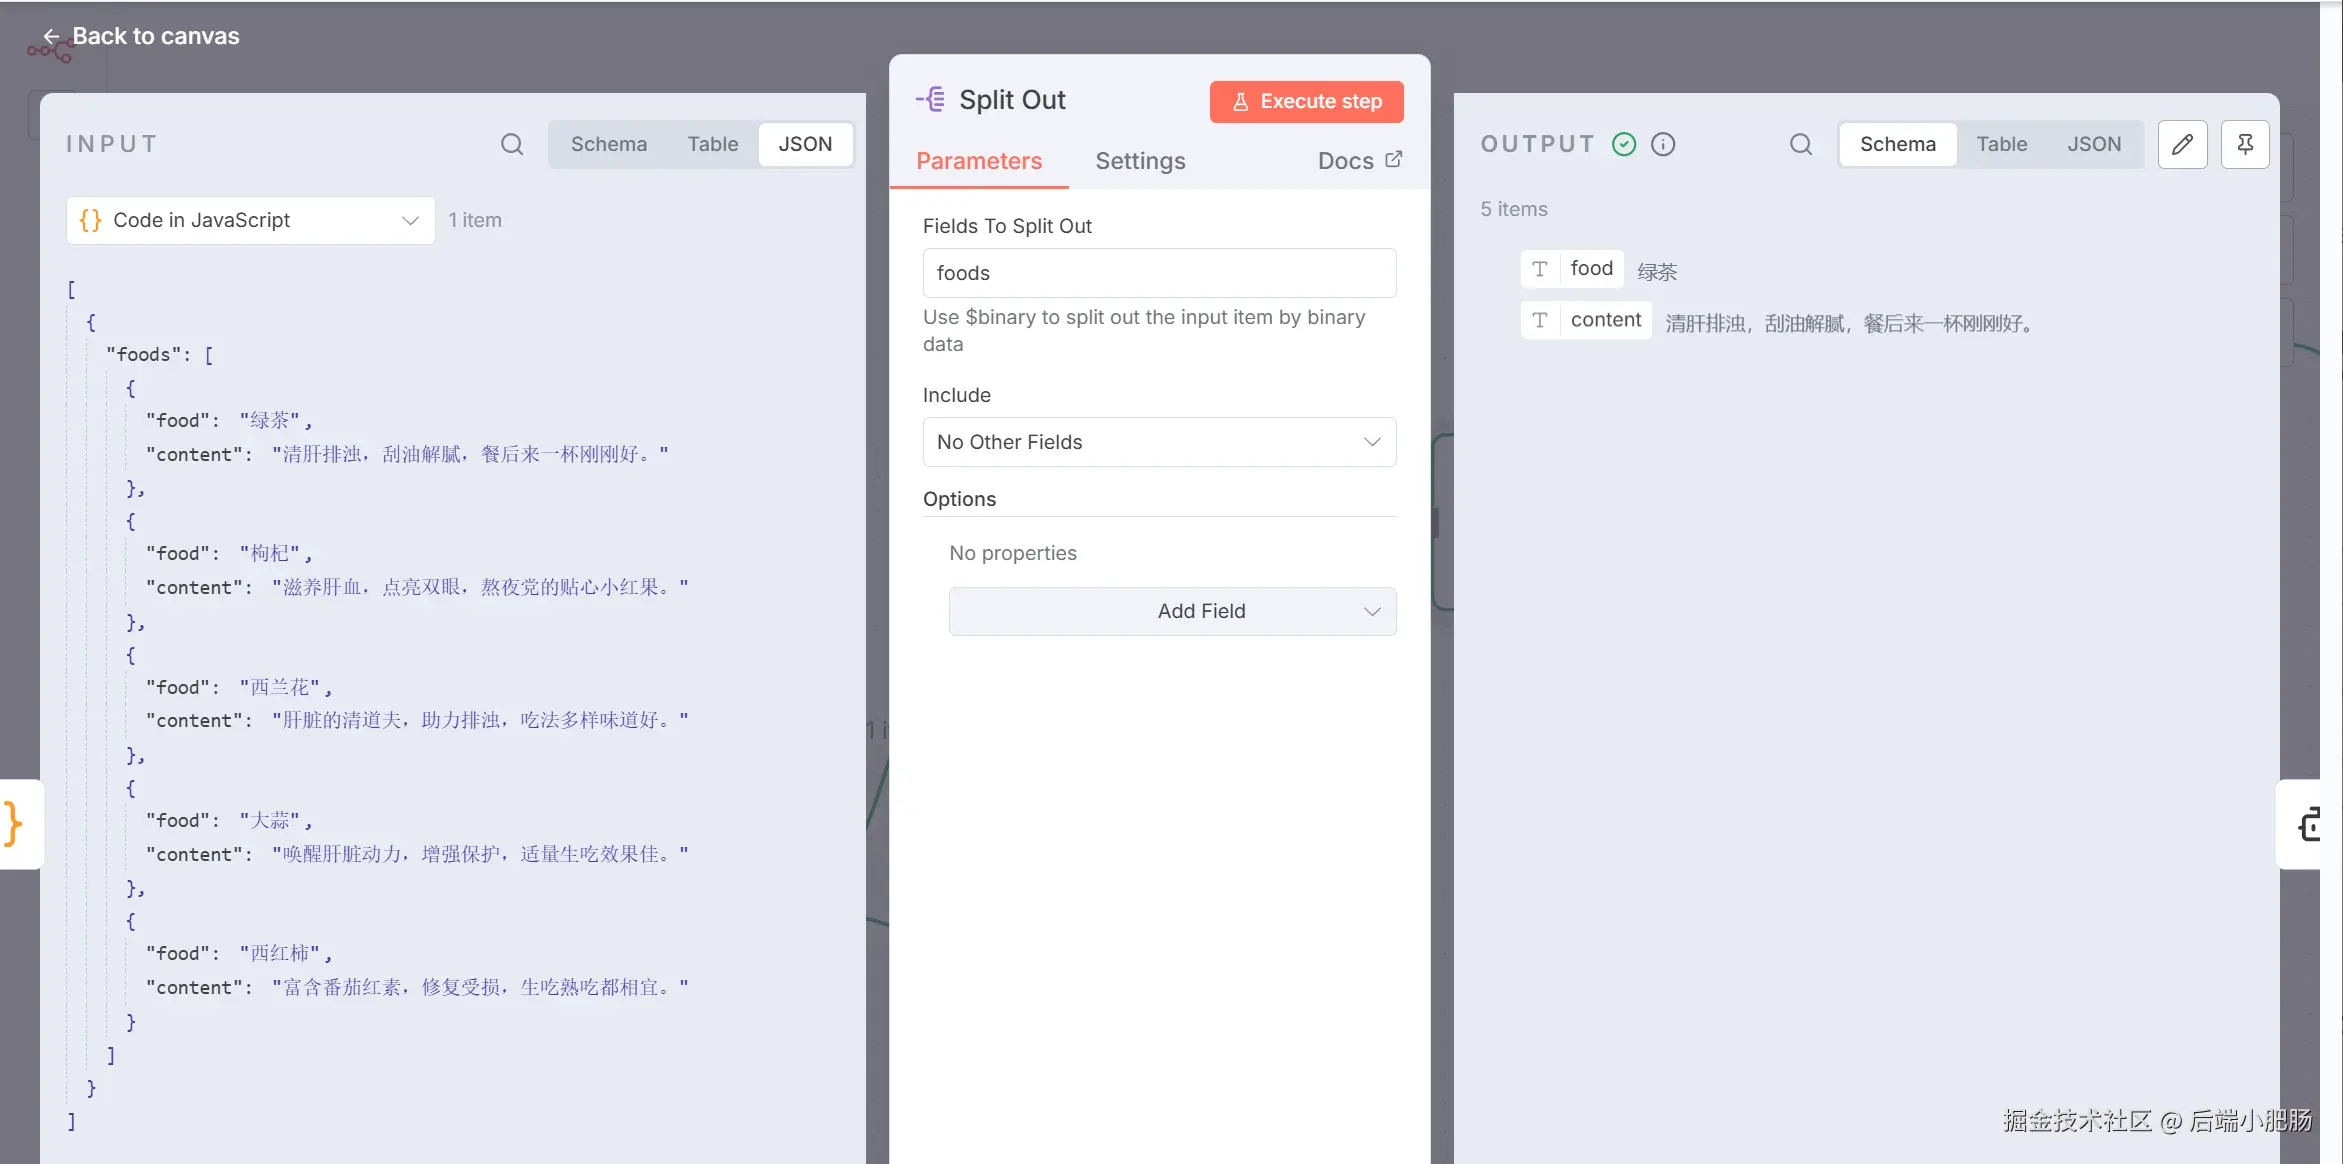Expand the Include No Other Fields dropdown
The height and width of the screenshot is (1164, 2343).
[1159, 442]
